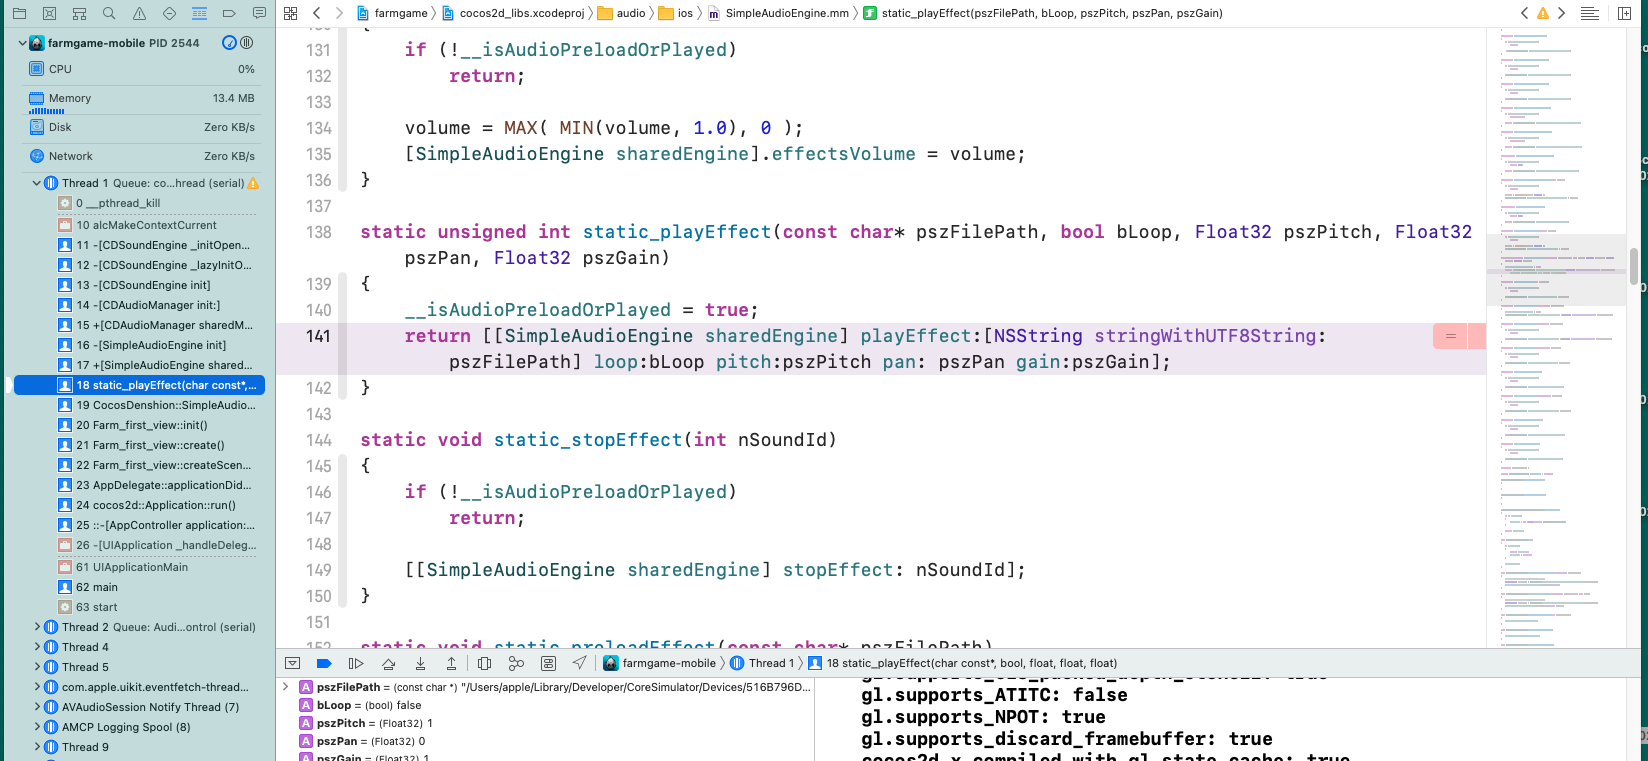Open the Project navigator folder icon

[19, 13]
